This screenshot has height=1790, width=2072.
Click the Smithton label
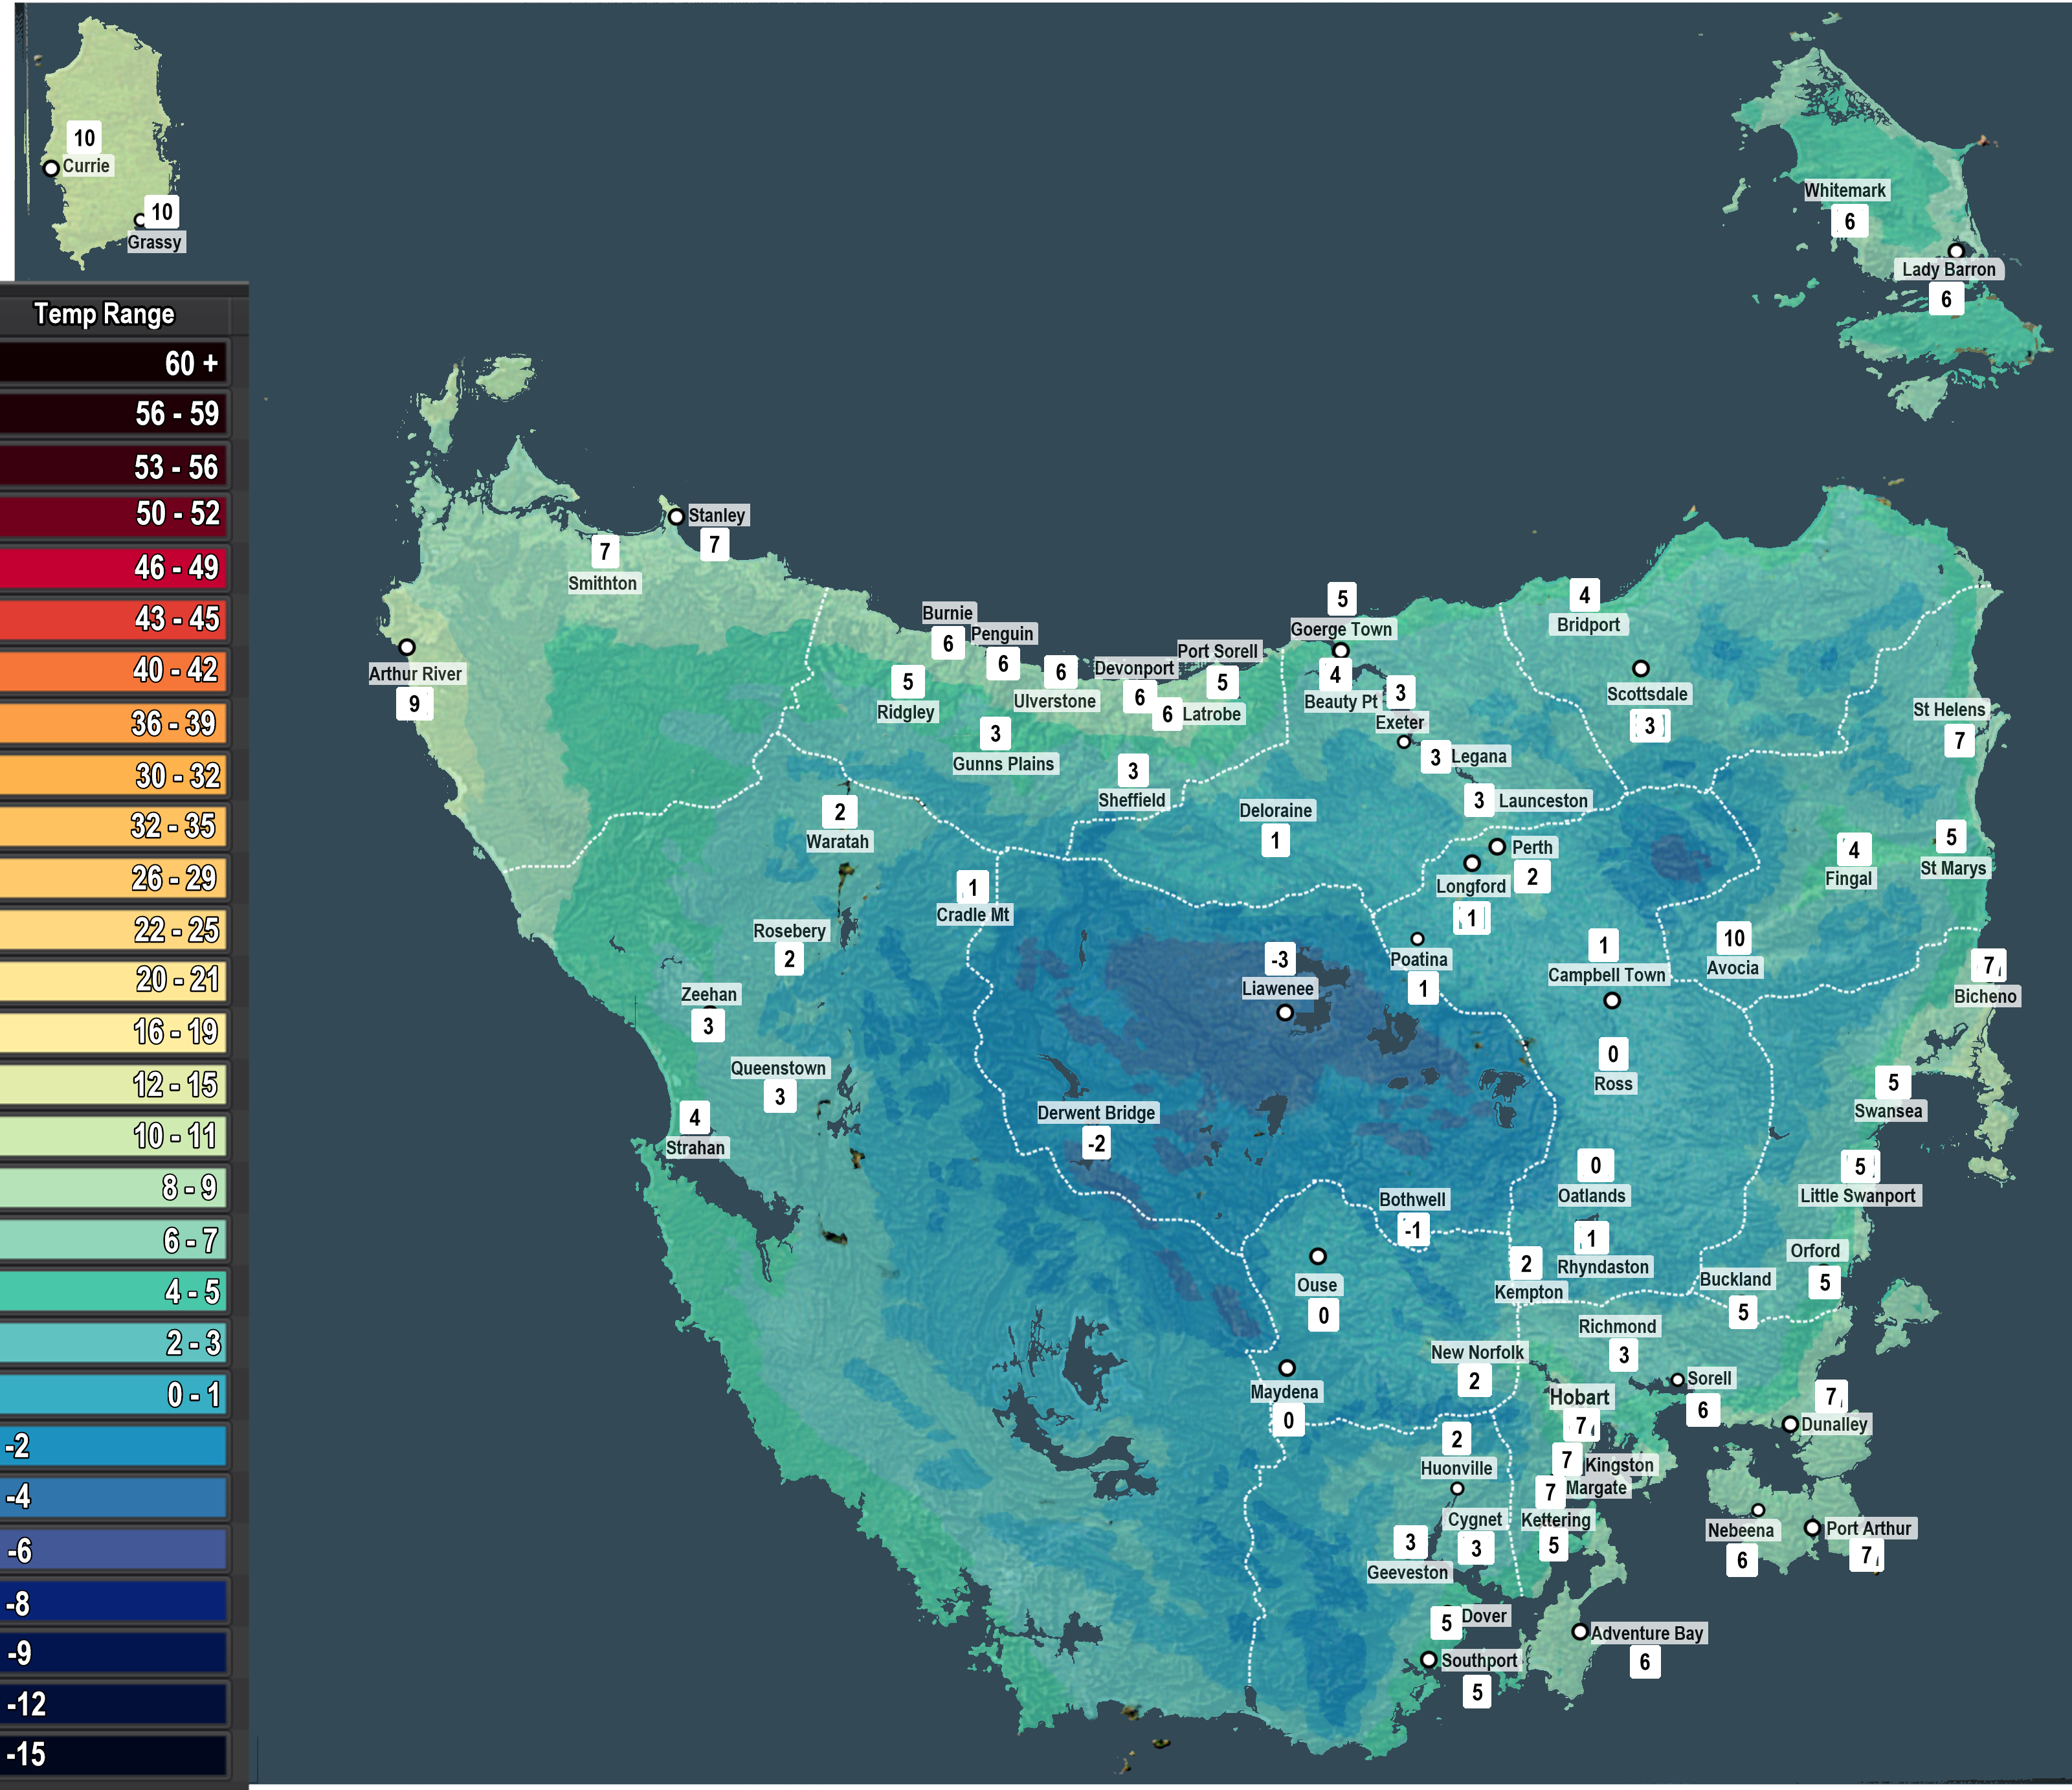[x=602, y=583]
